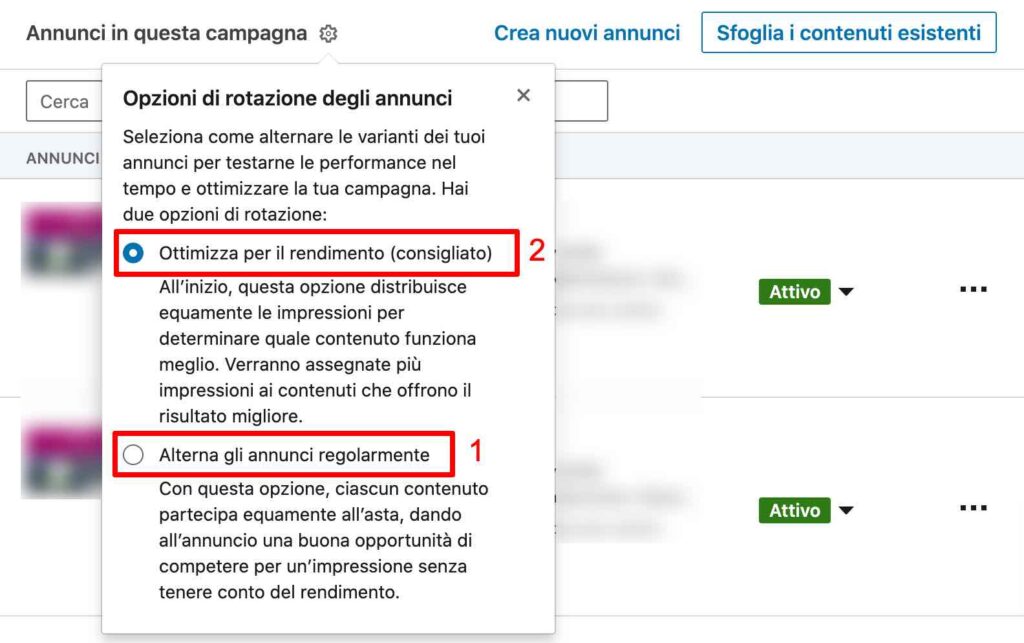Open three-dot menu for first ad
1024x643 pixels.
[973, 289]
